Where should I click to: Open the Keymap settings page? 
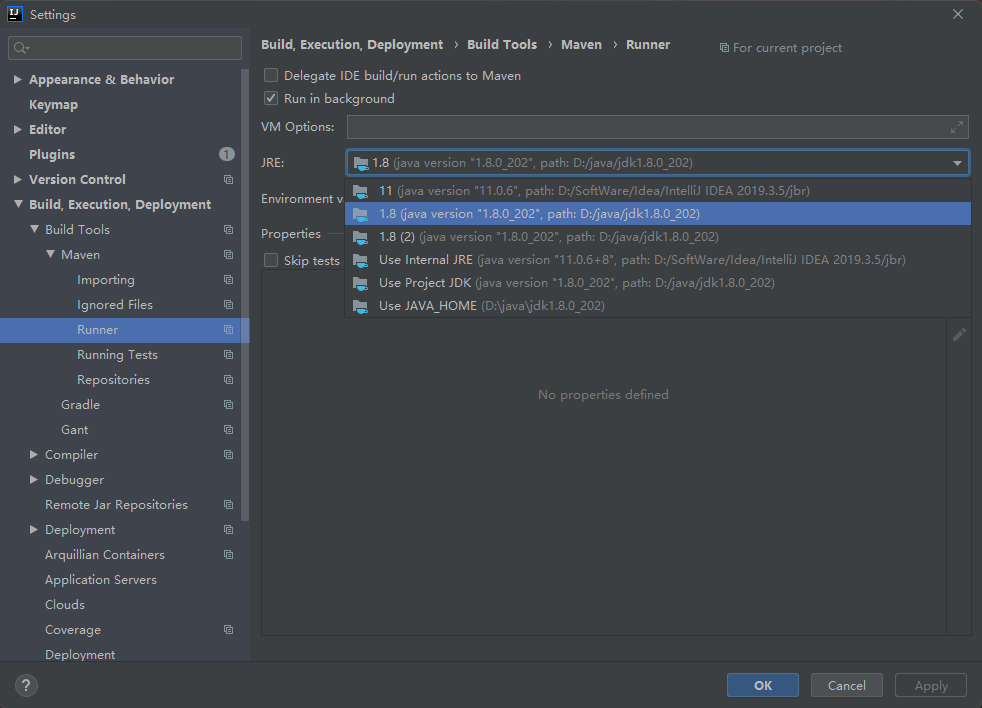click(x=53, y=105)
